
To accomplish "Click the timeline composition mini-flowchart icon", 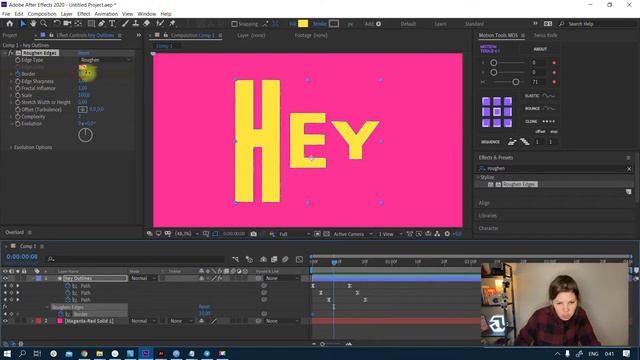I will click(236, 259).
